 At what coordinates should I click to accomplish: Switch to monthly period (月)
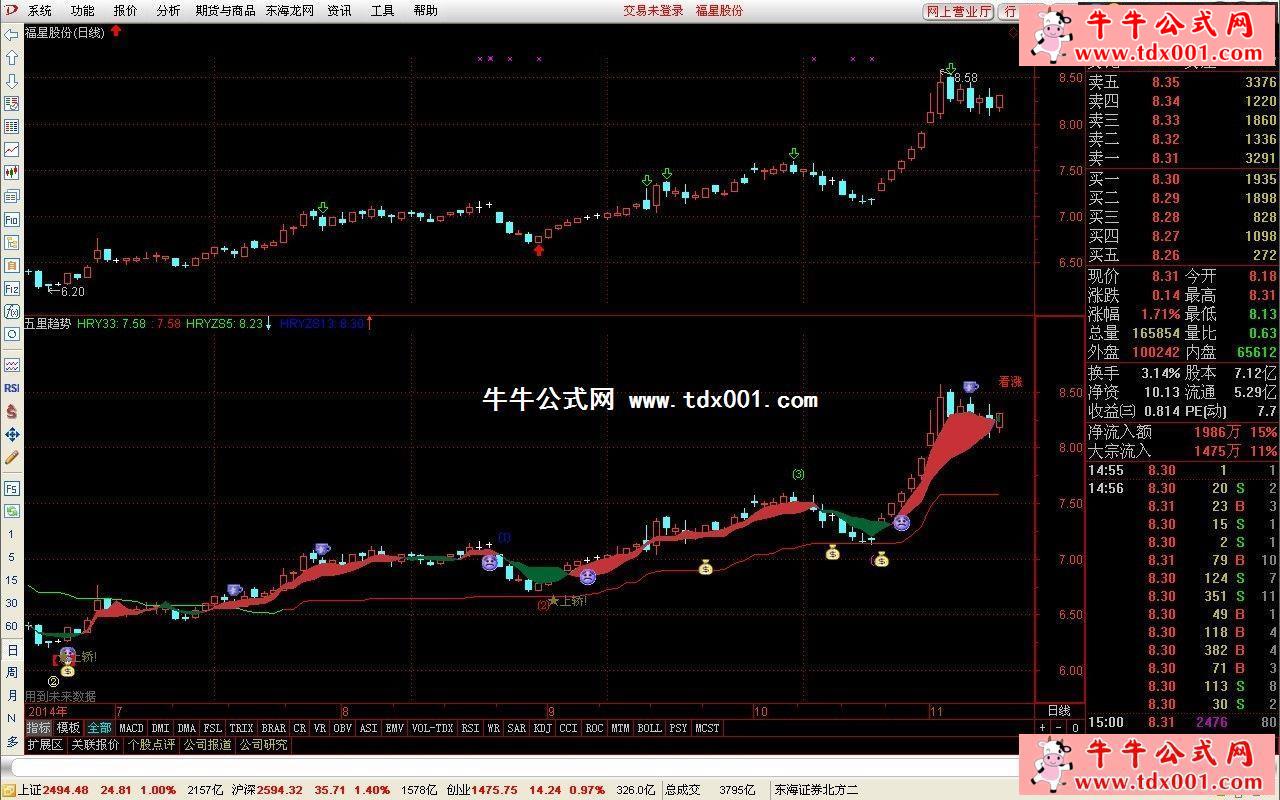[x=12, y=696]
